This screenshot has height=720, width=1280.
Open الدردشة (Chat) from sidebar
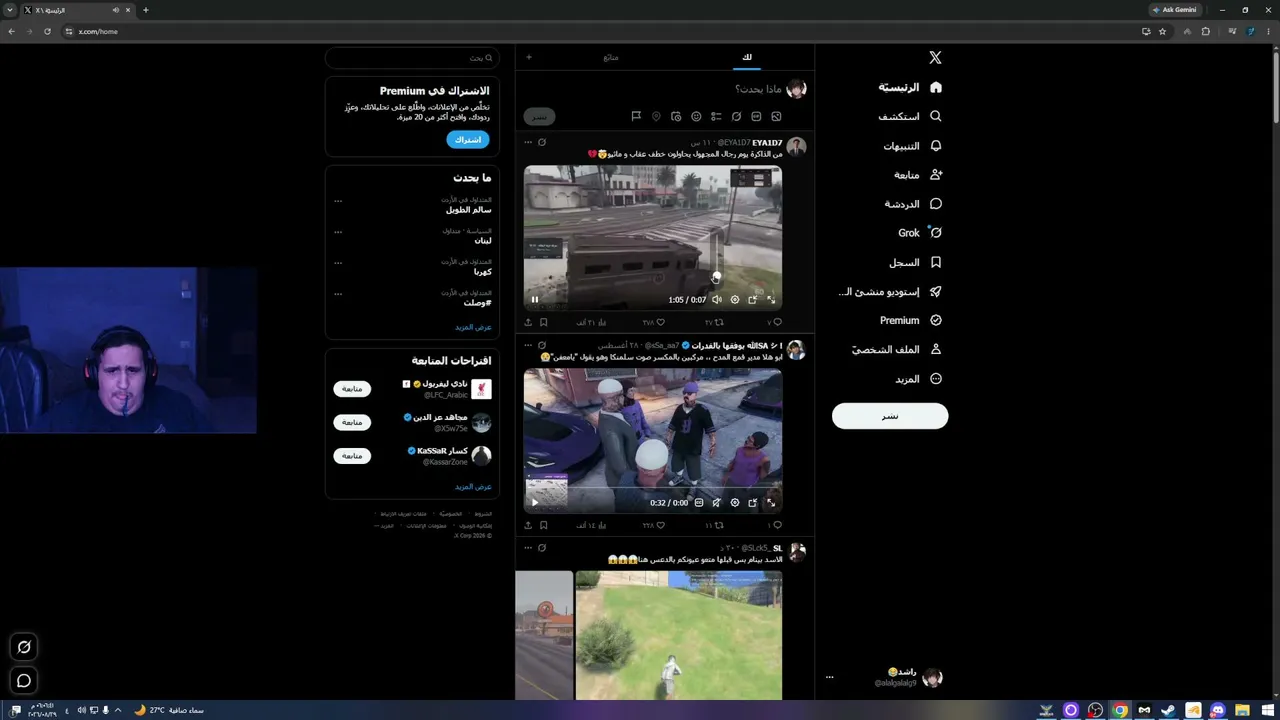914,204
